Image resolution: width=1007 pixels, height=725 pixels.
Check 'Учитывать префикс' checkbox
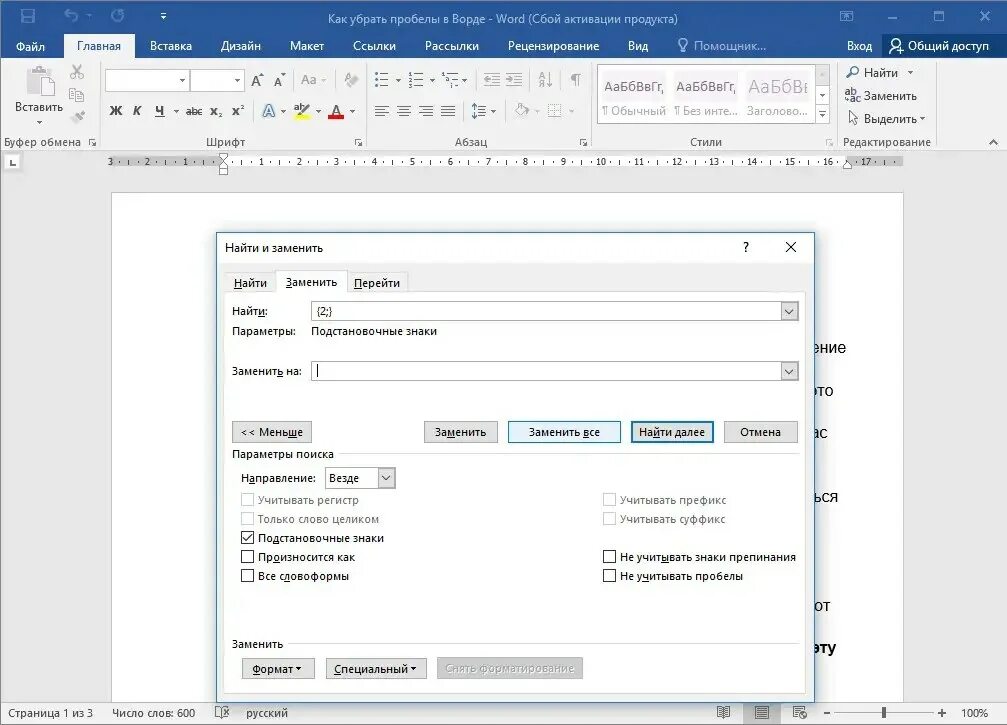pyautogui.click(x=609, y=500)
